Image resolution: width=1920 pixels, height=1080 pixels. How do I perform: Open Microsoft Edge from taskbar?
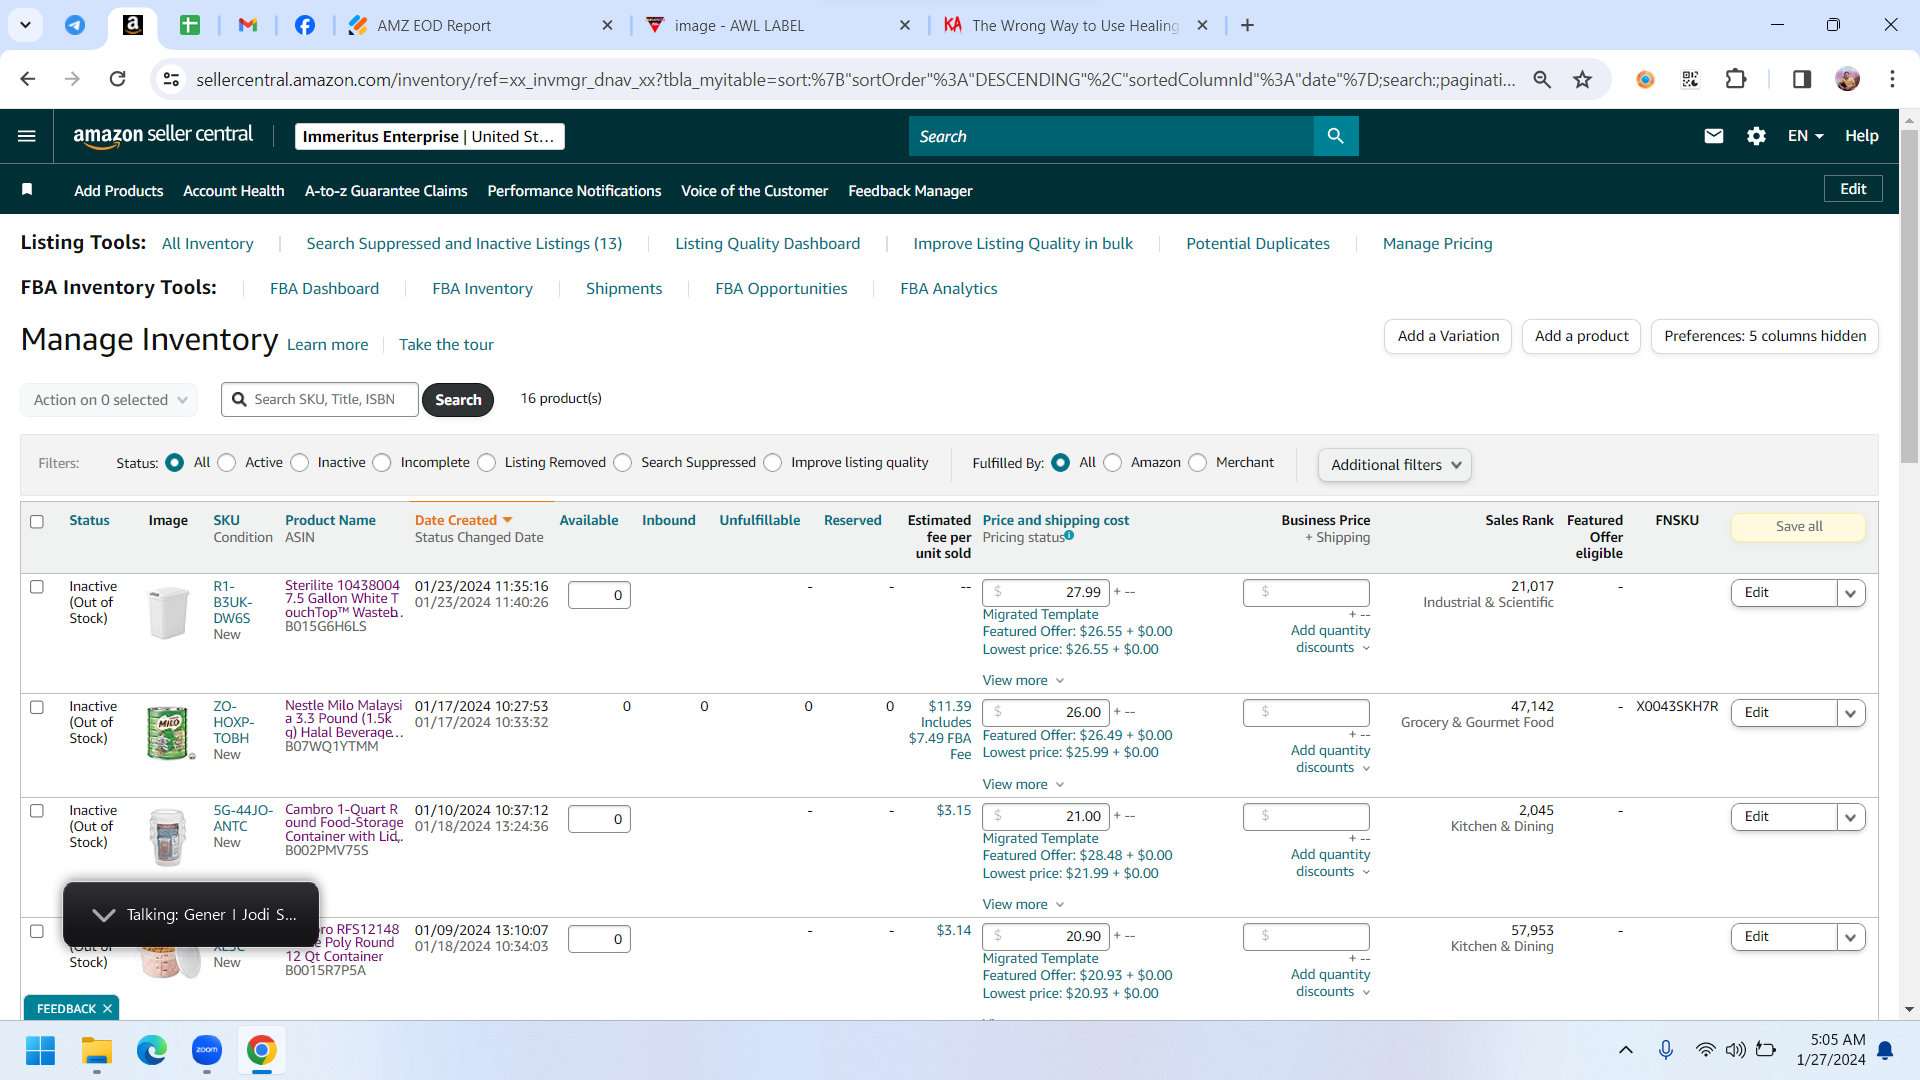click(152, 1051)
